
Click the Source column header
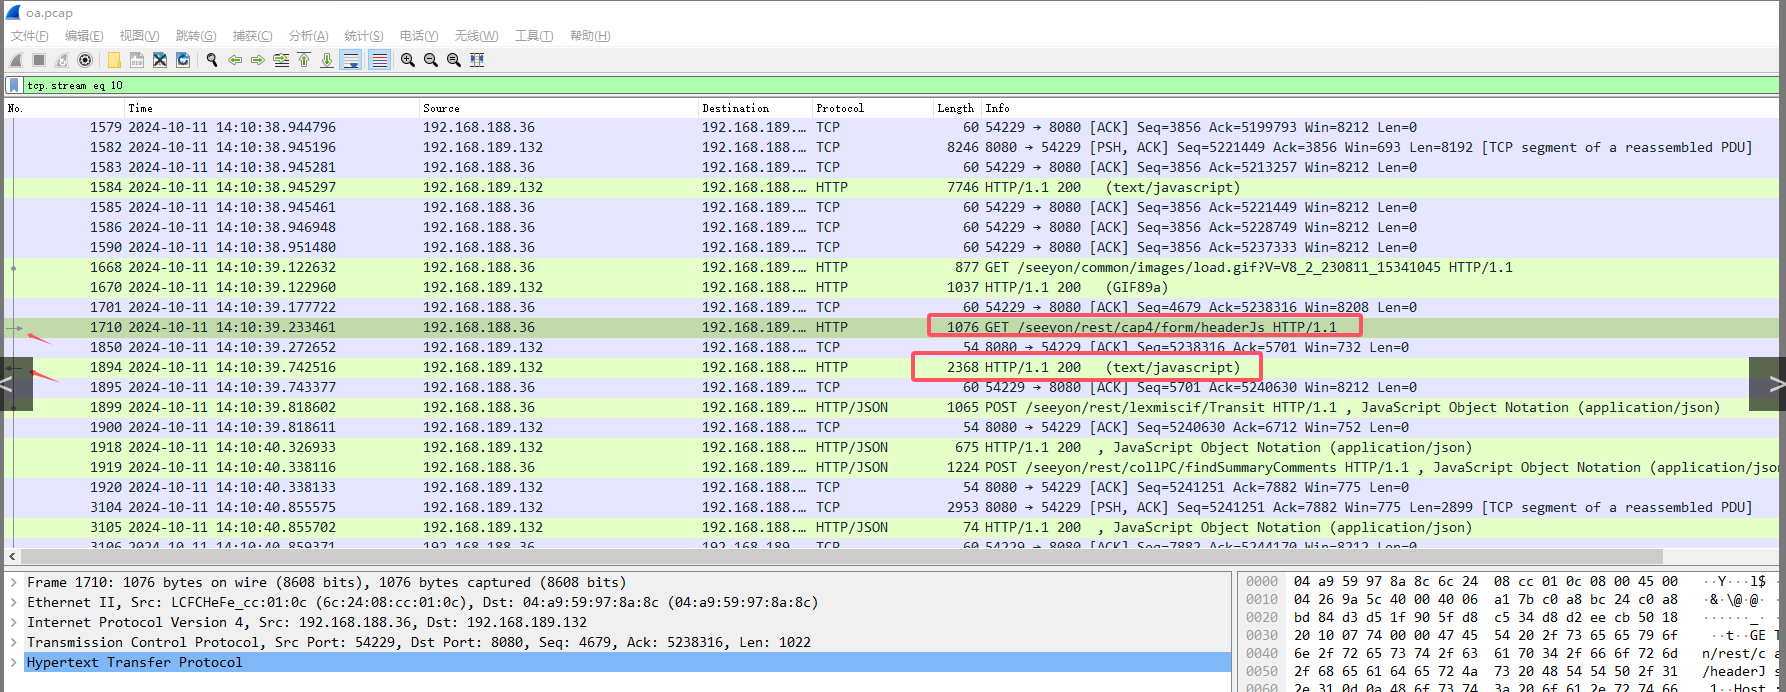click(441, 108)
